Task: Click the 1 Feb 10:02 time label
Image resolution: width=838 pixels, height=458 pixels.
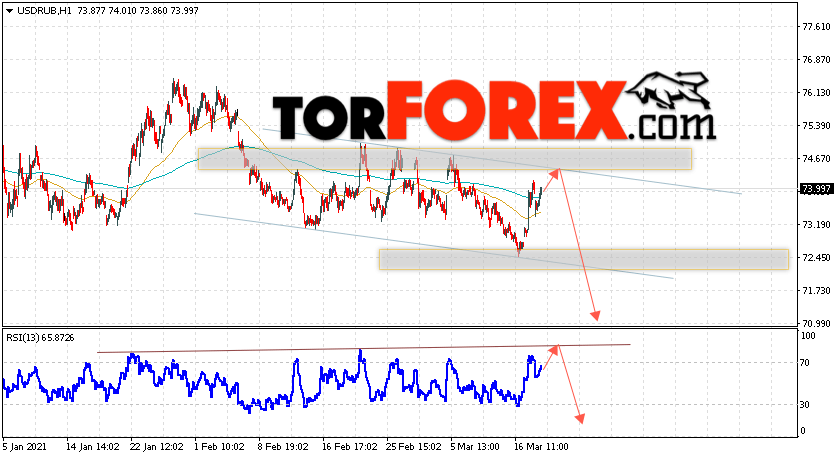Action: 219,446
